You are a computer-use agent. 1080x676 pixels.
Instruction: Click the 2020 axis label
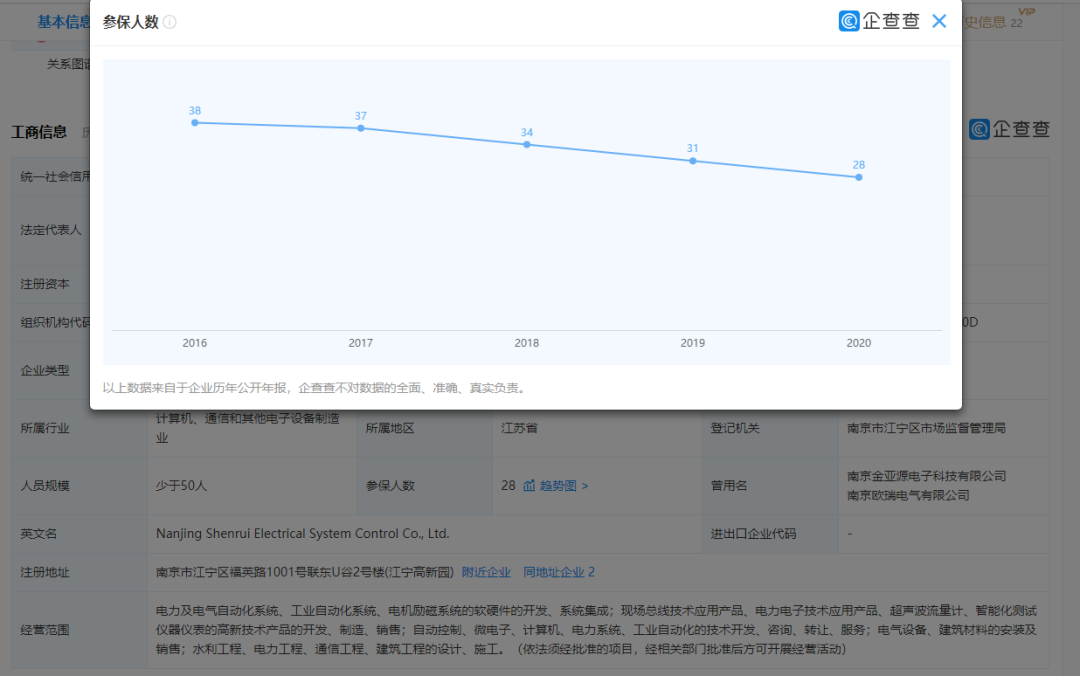pos(859,343)
